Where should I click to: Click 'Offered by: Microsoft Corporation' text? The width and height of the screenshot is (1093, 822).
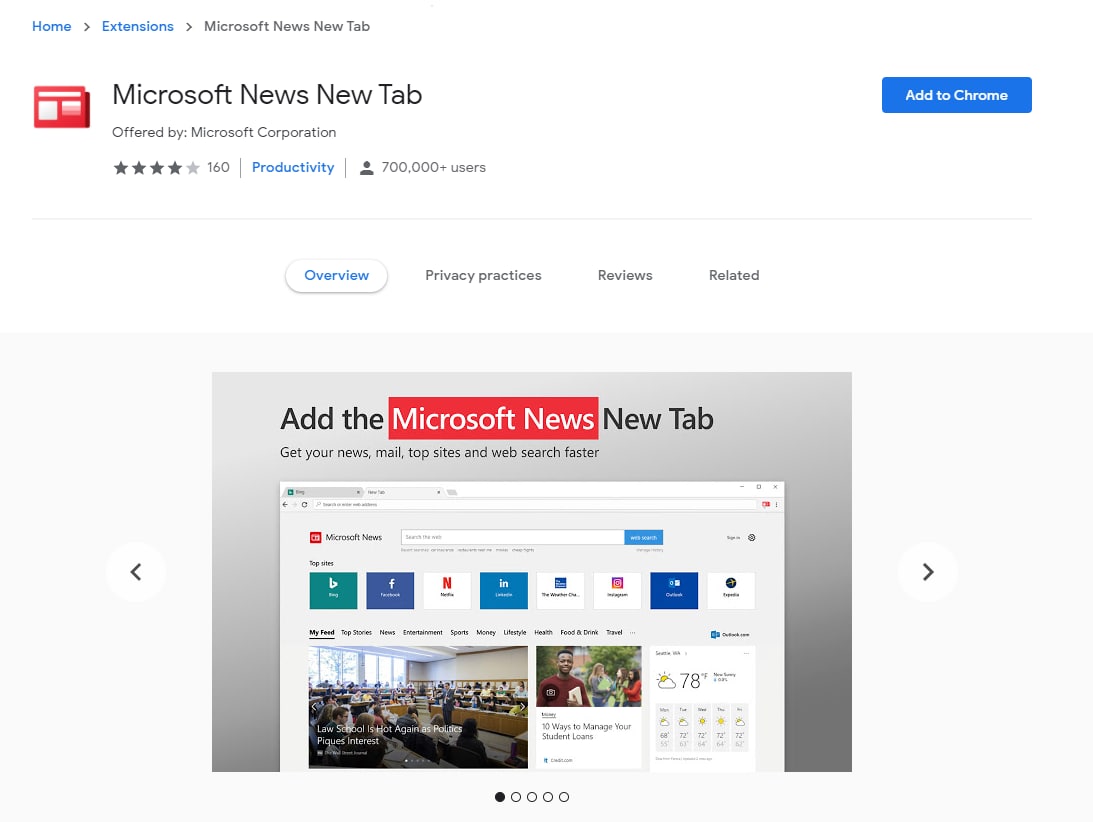[224, 132]
